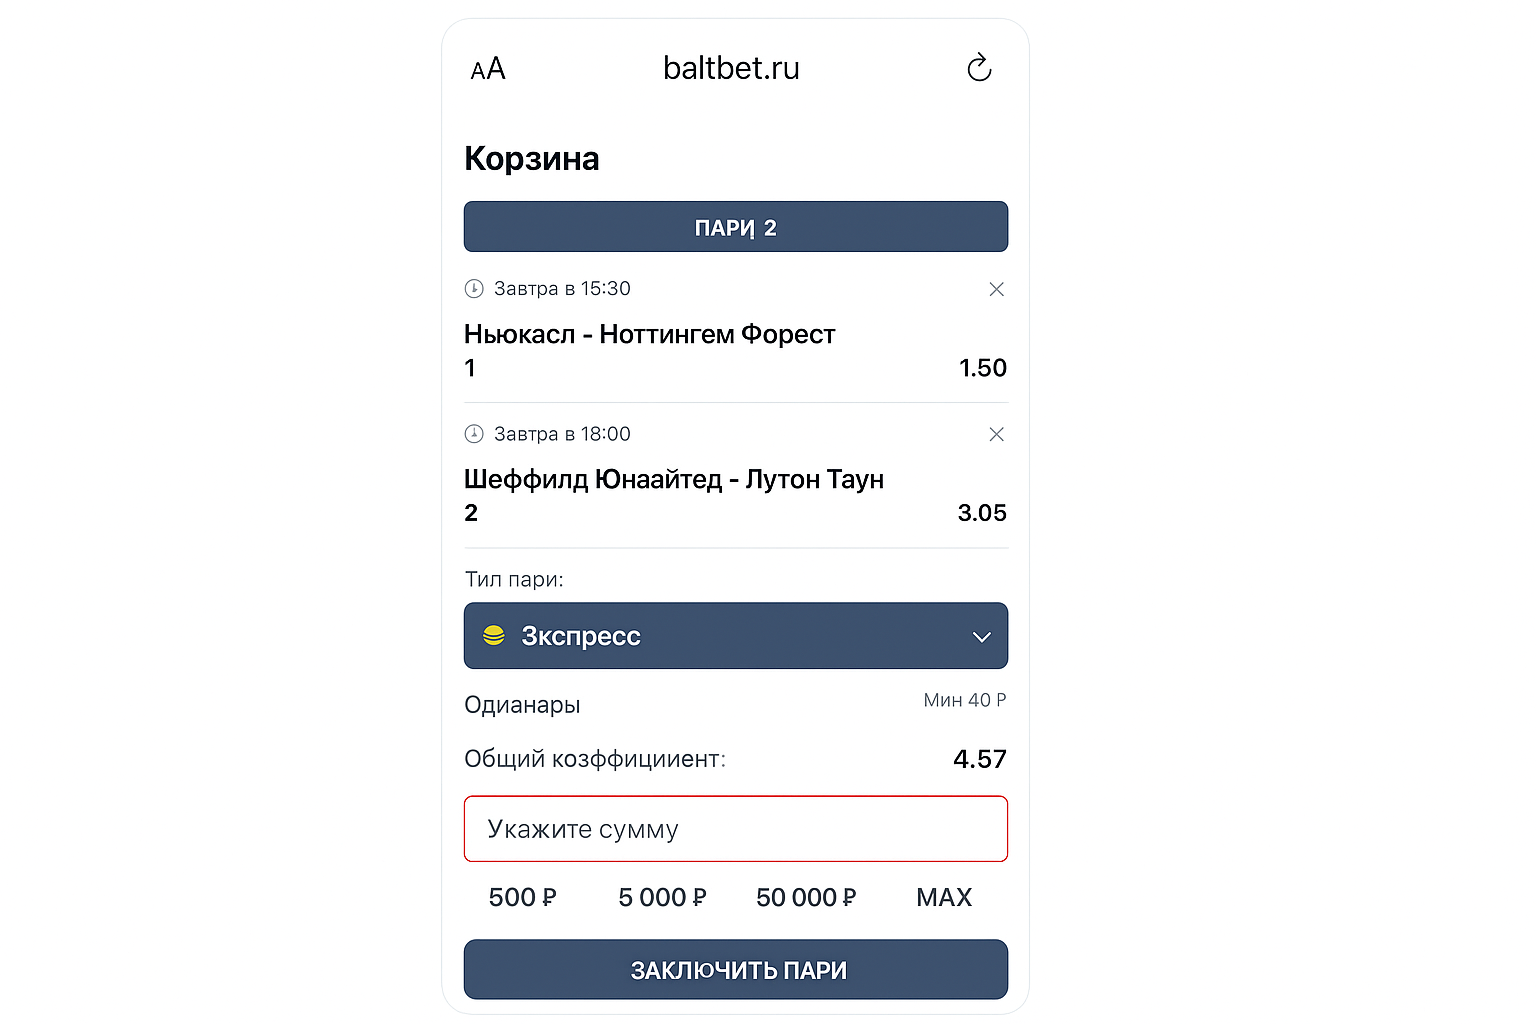Click the page refresh icon

point(979,68)
